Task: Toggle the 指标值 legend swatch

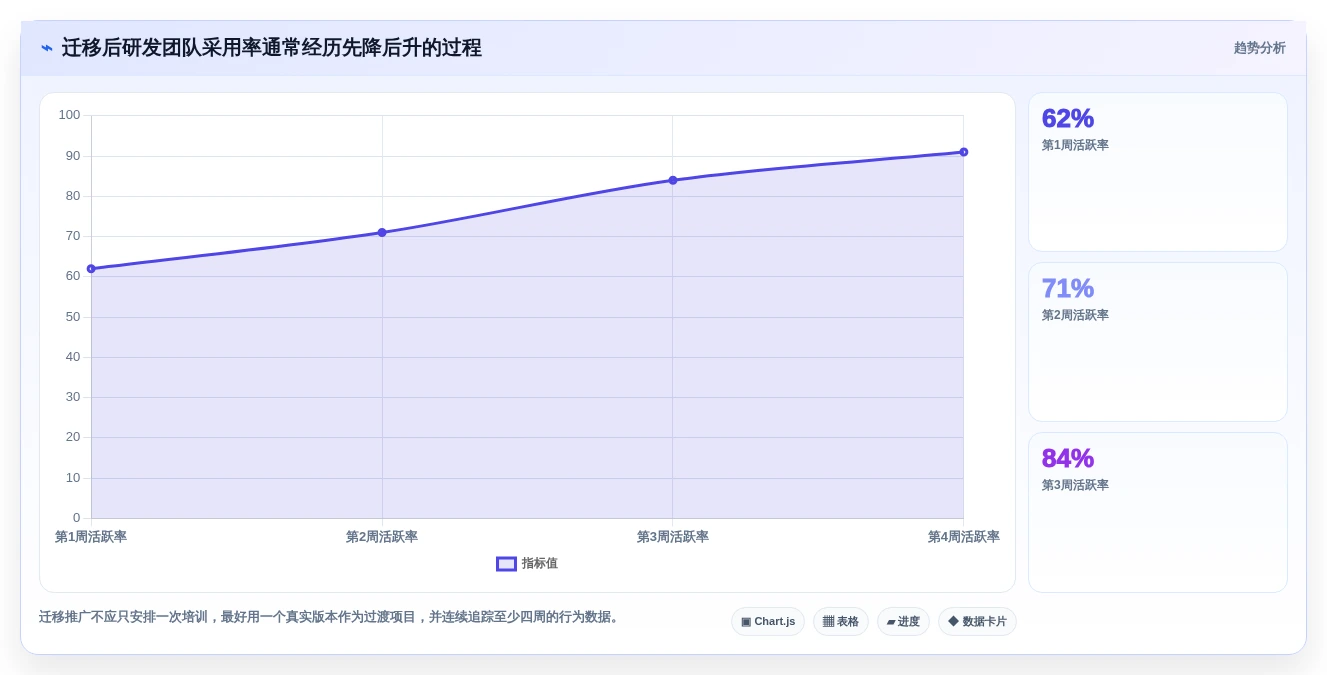Action: [x=506, y=564]
